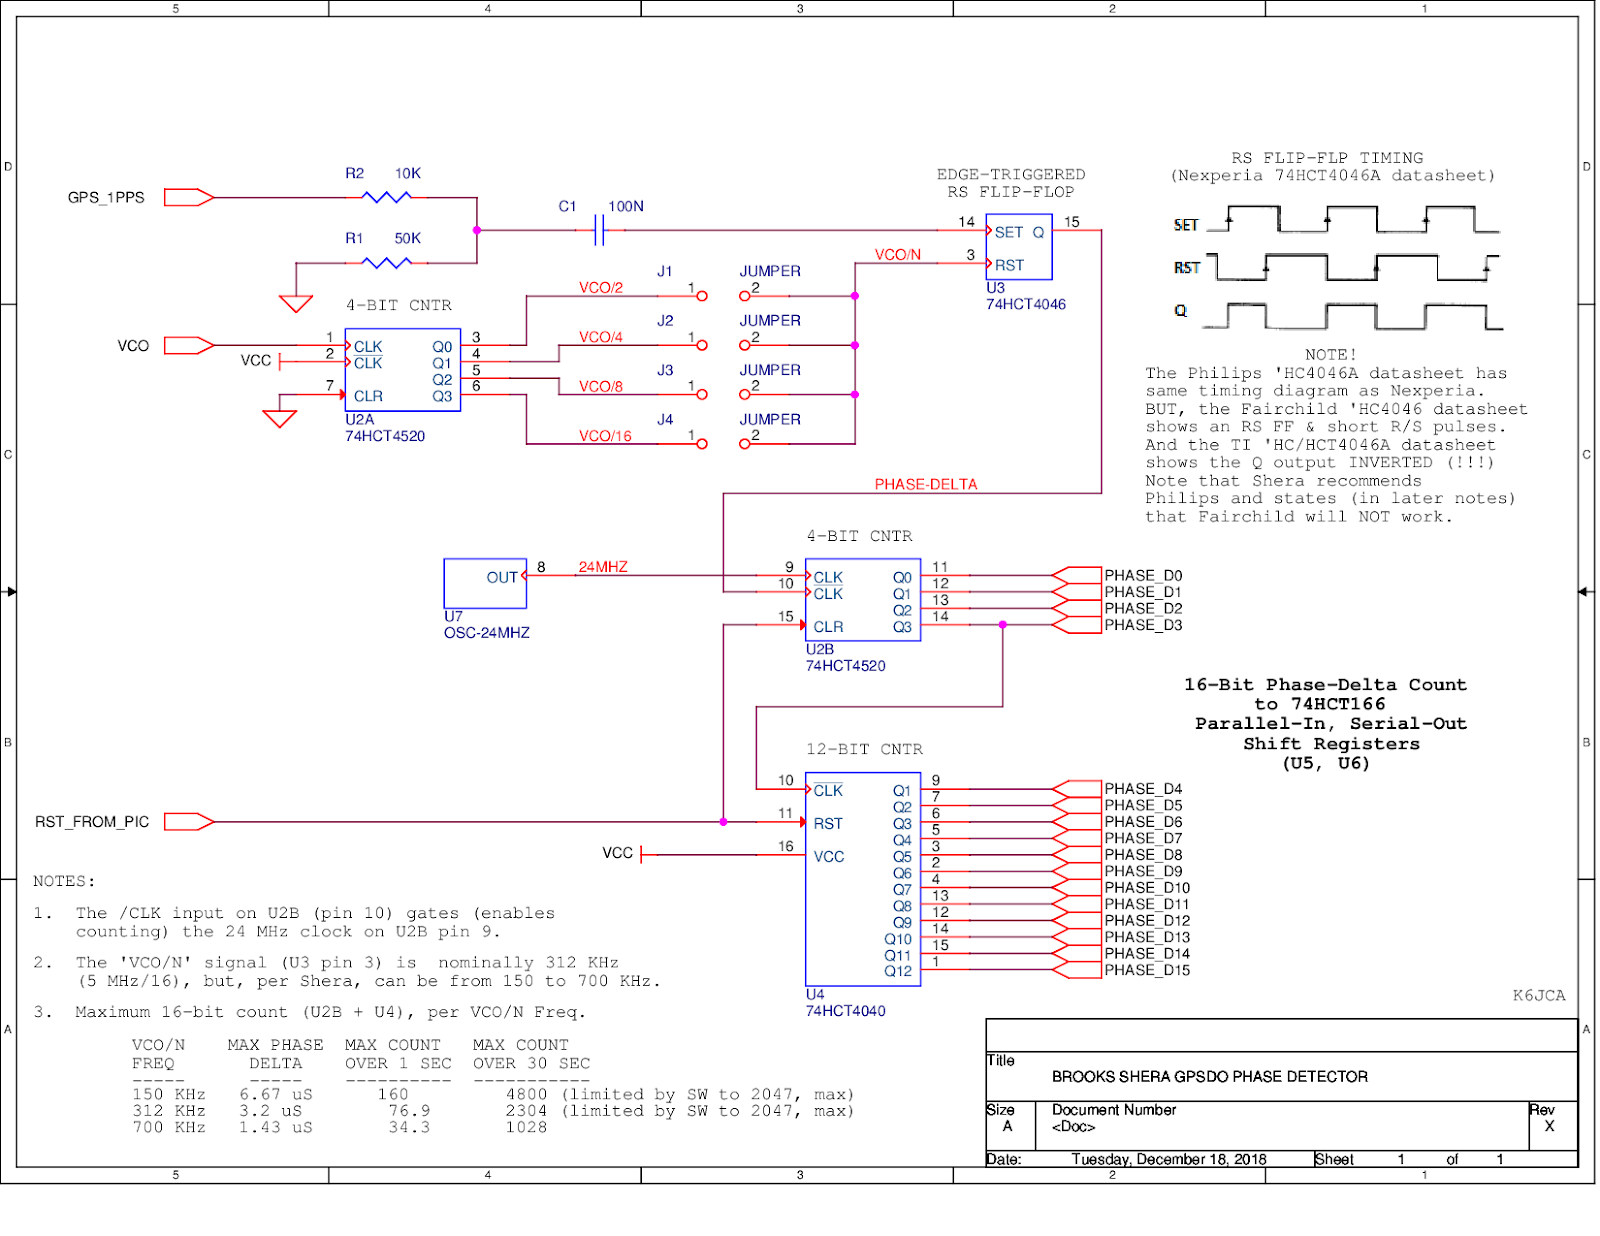Click the J3 jumper symbol on VCO/8
The height and width of the screenshot is (1236, 1600).
[723, 395]
